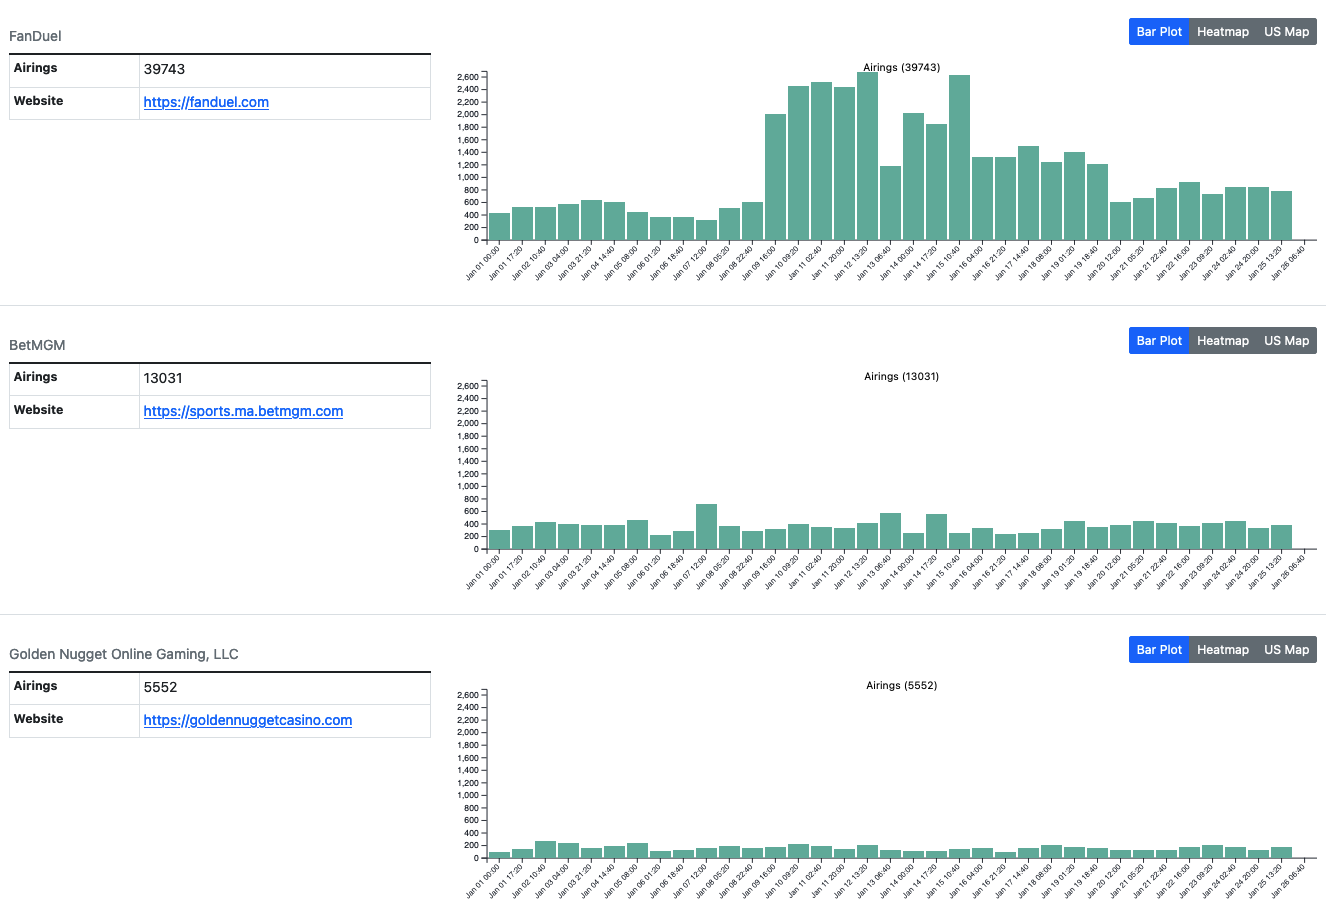
Task: Open the sports.ma.betmgm.com link
Action: tap(243, 411)
